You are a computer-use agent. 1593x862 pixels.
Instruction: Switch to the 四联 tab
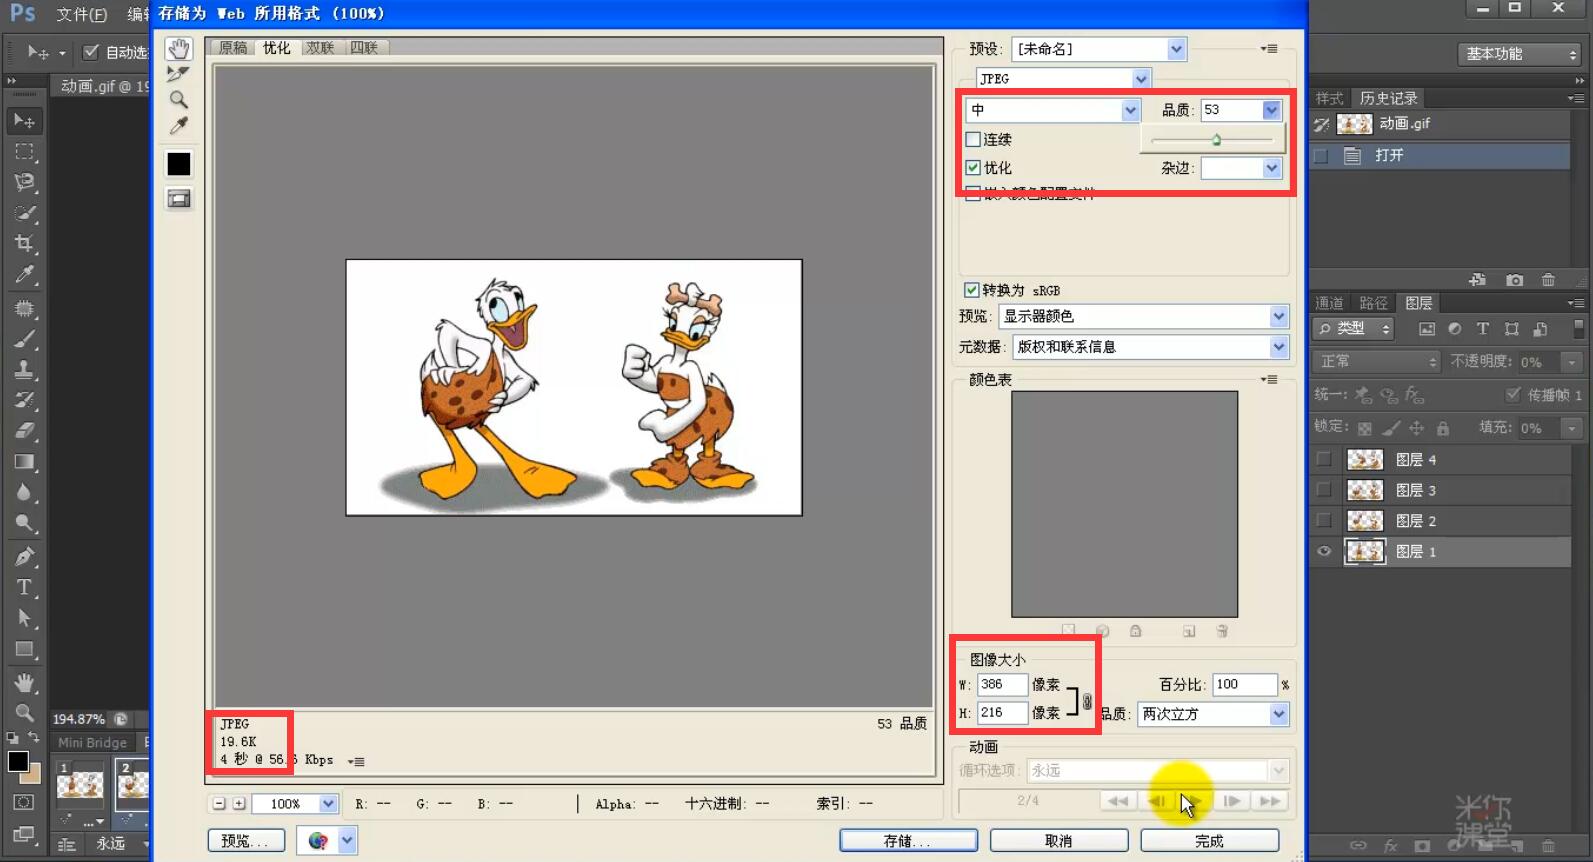[x=364, y=47]
